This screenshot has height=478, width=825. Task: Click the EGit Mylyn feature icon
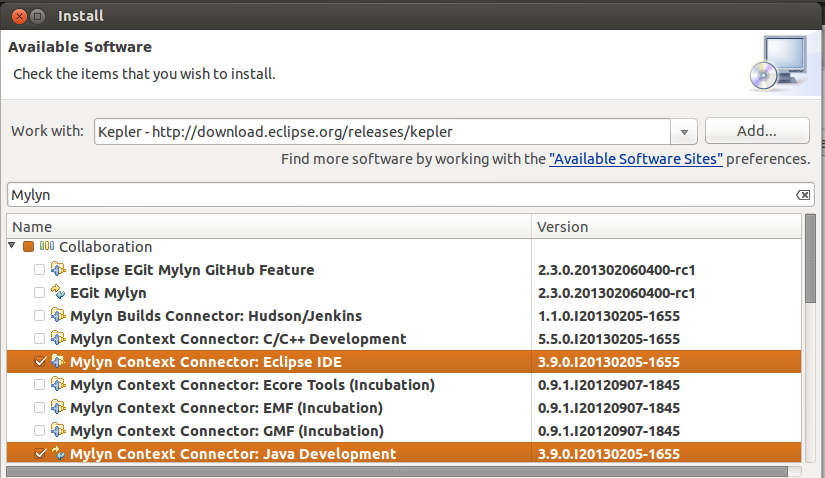[x=58, y=292]
